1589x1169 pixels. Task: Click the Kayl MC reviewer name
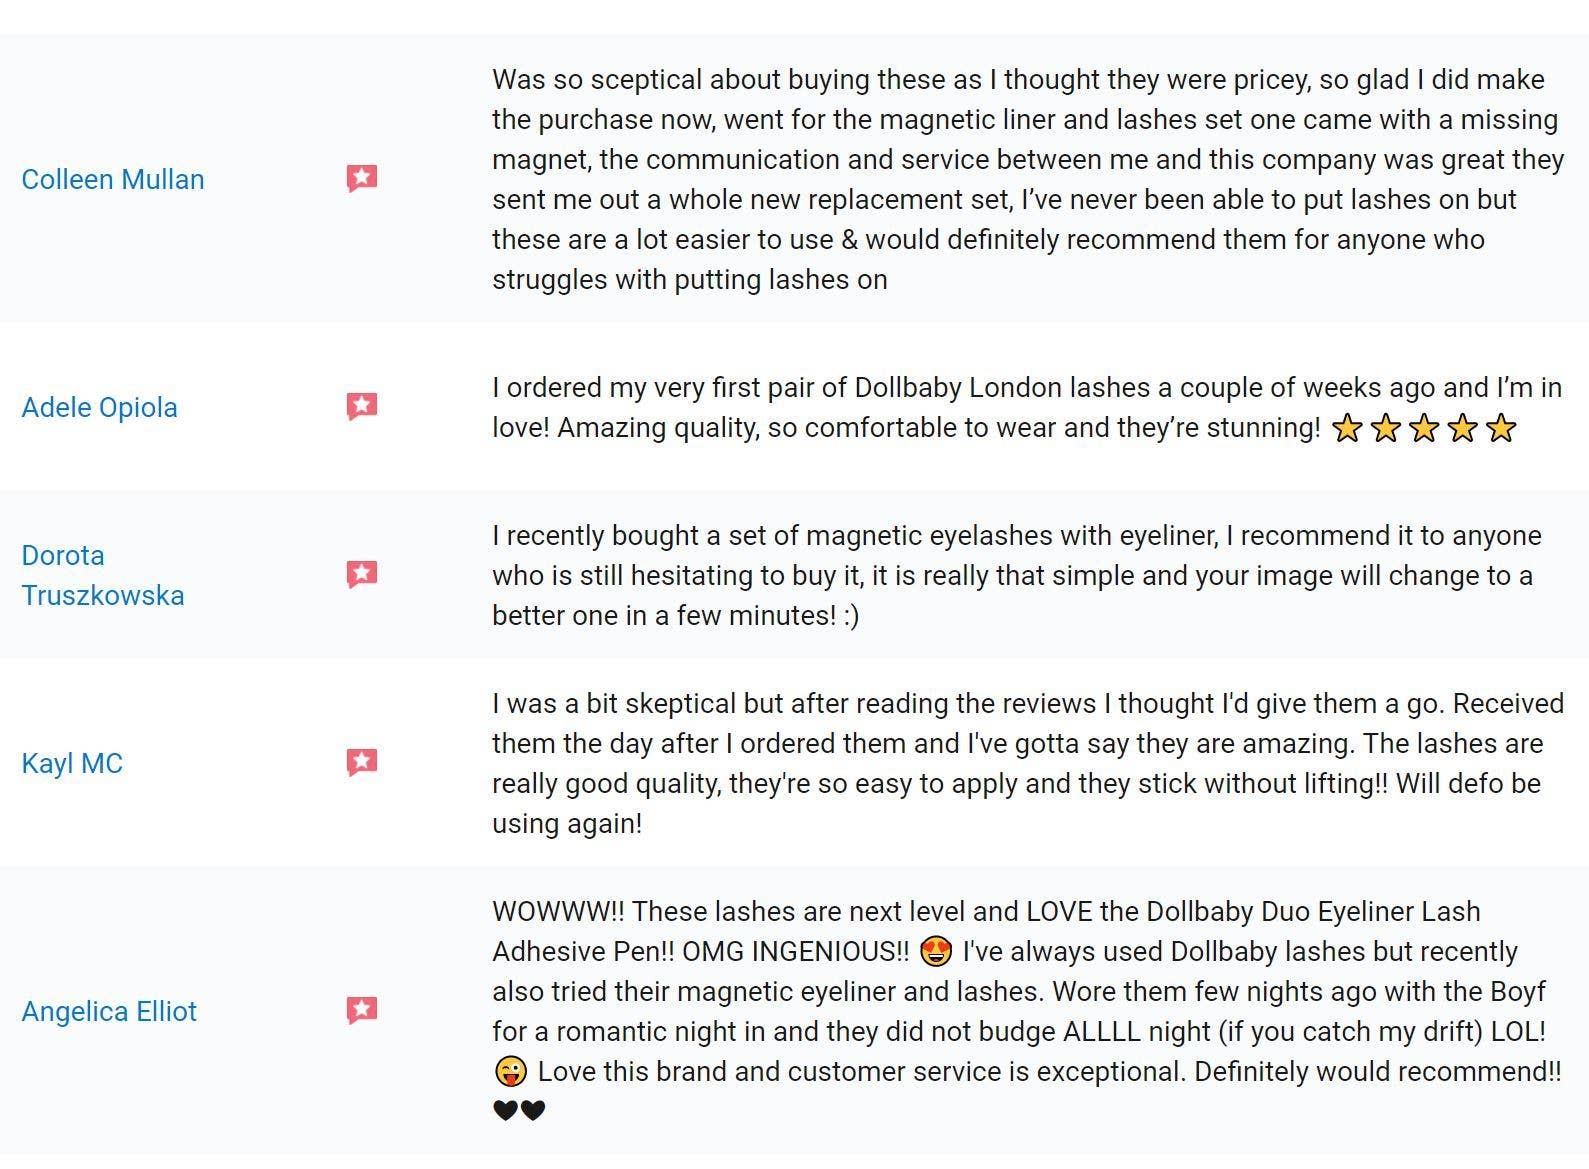(x=72, y=764)
